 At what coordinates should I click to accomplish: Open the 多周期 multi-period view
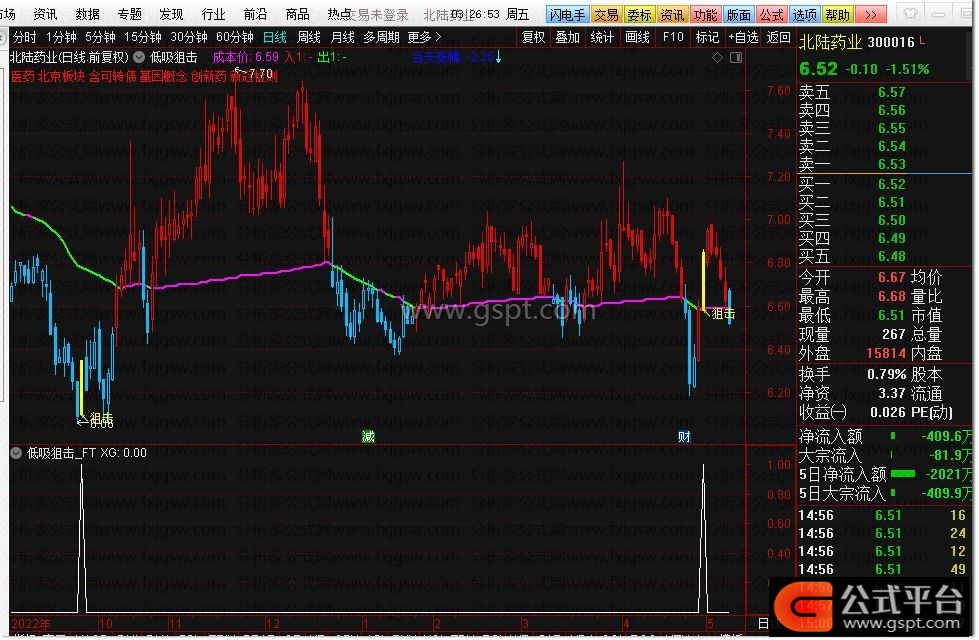(x=381, y=37)
